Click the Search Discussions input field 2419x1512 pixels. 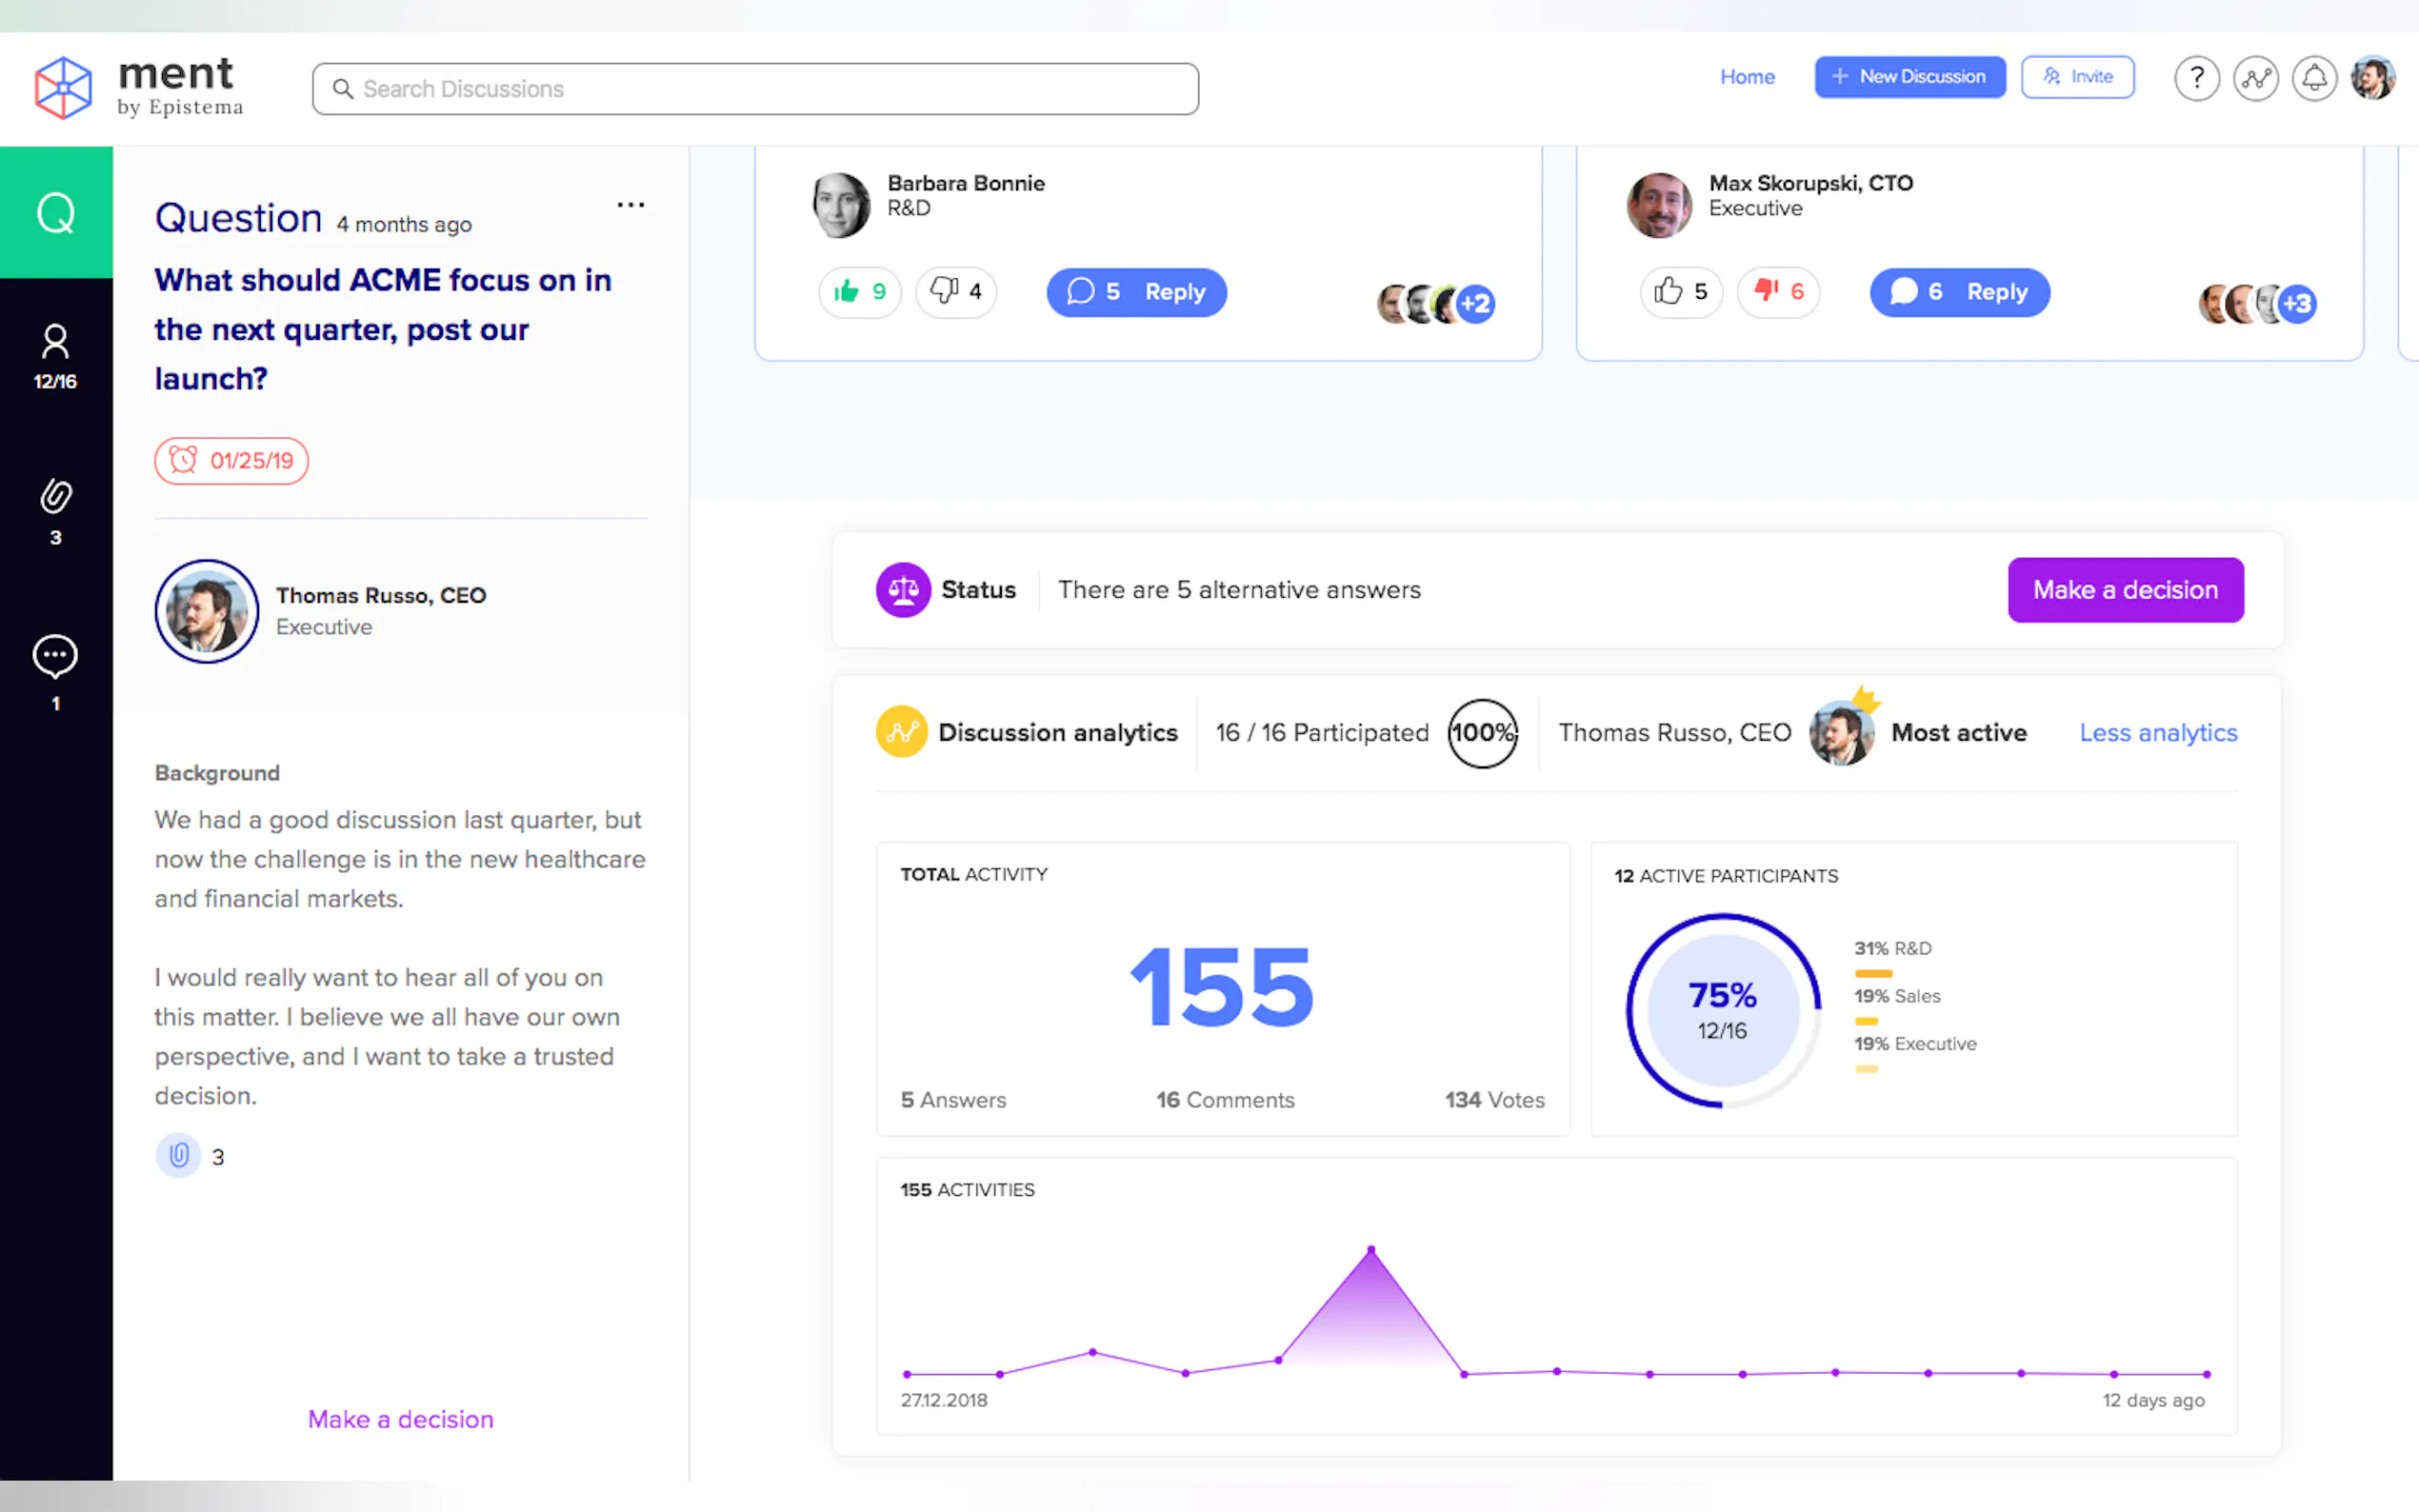(x=755, y=89)
